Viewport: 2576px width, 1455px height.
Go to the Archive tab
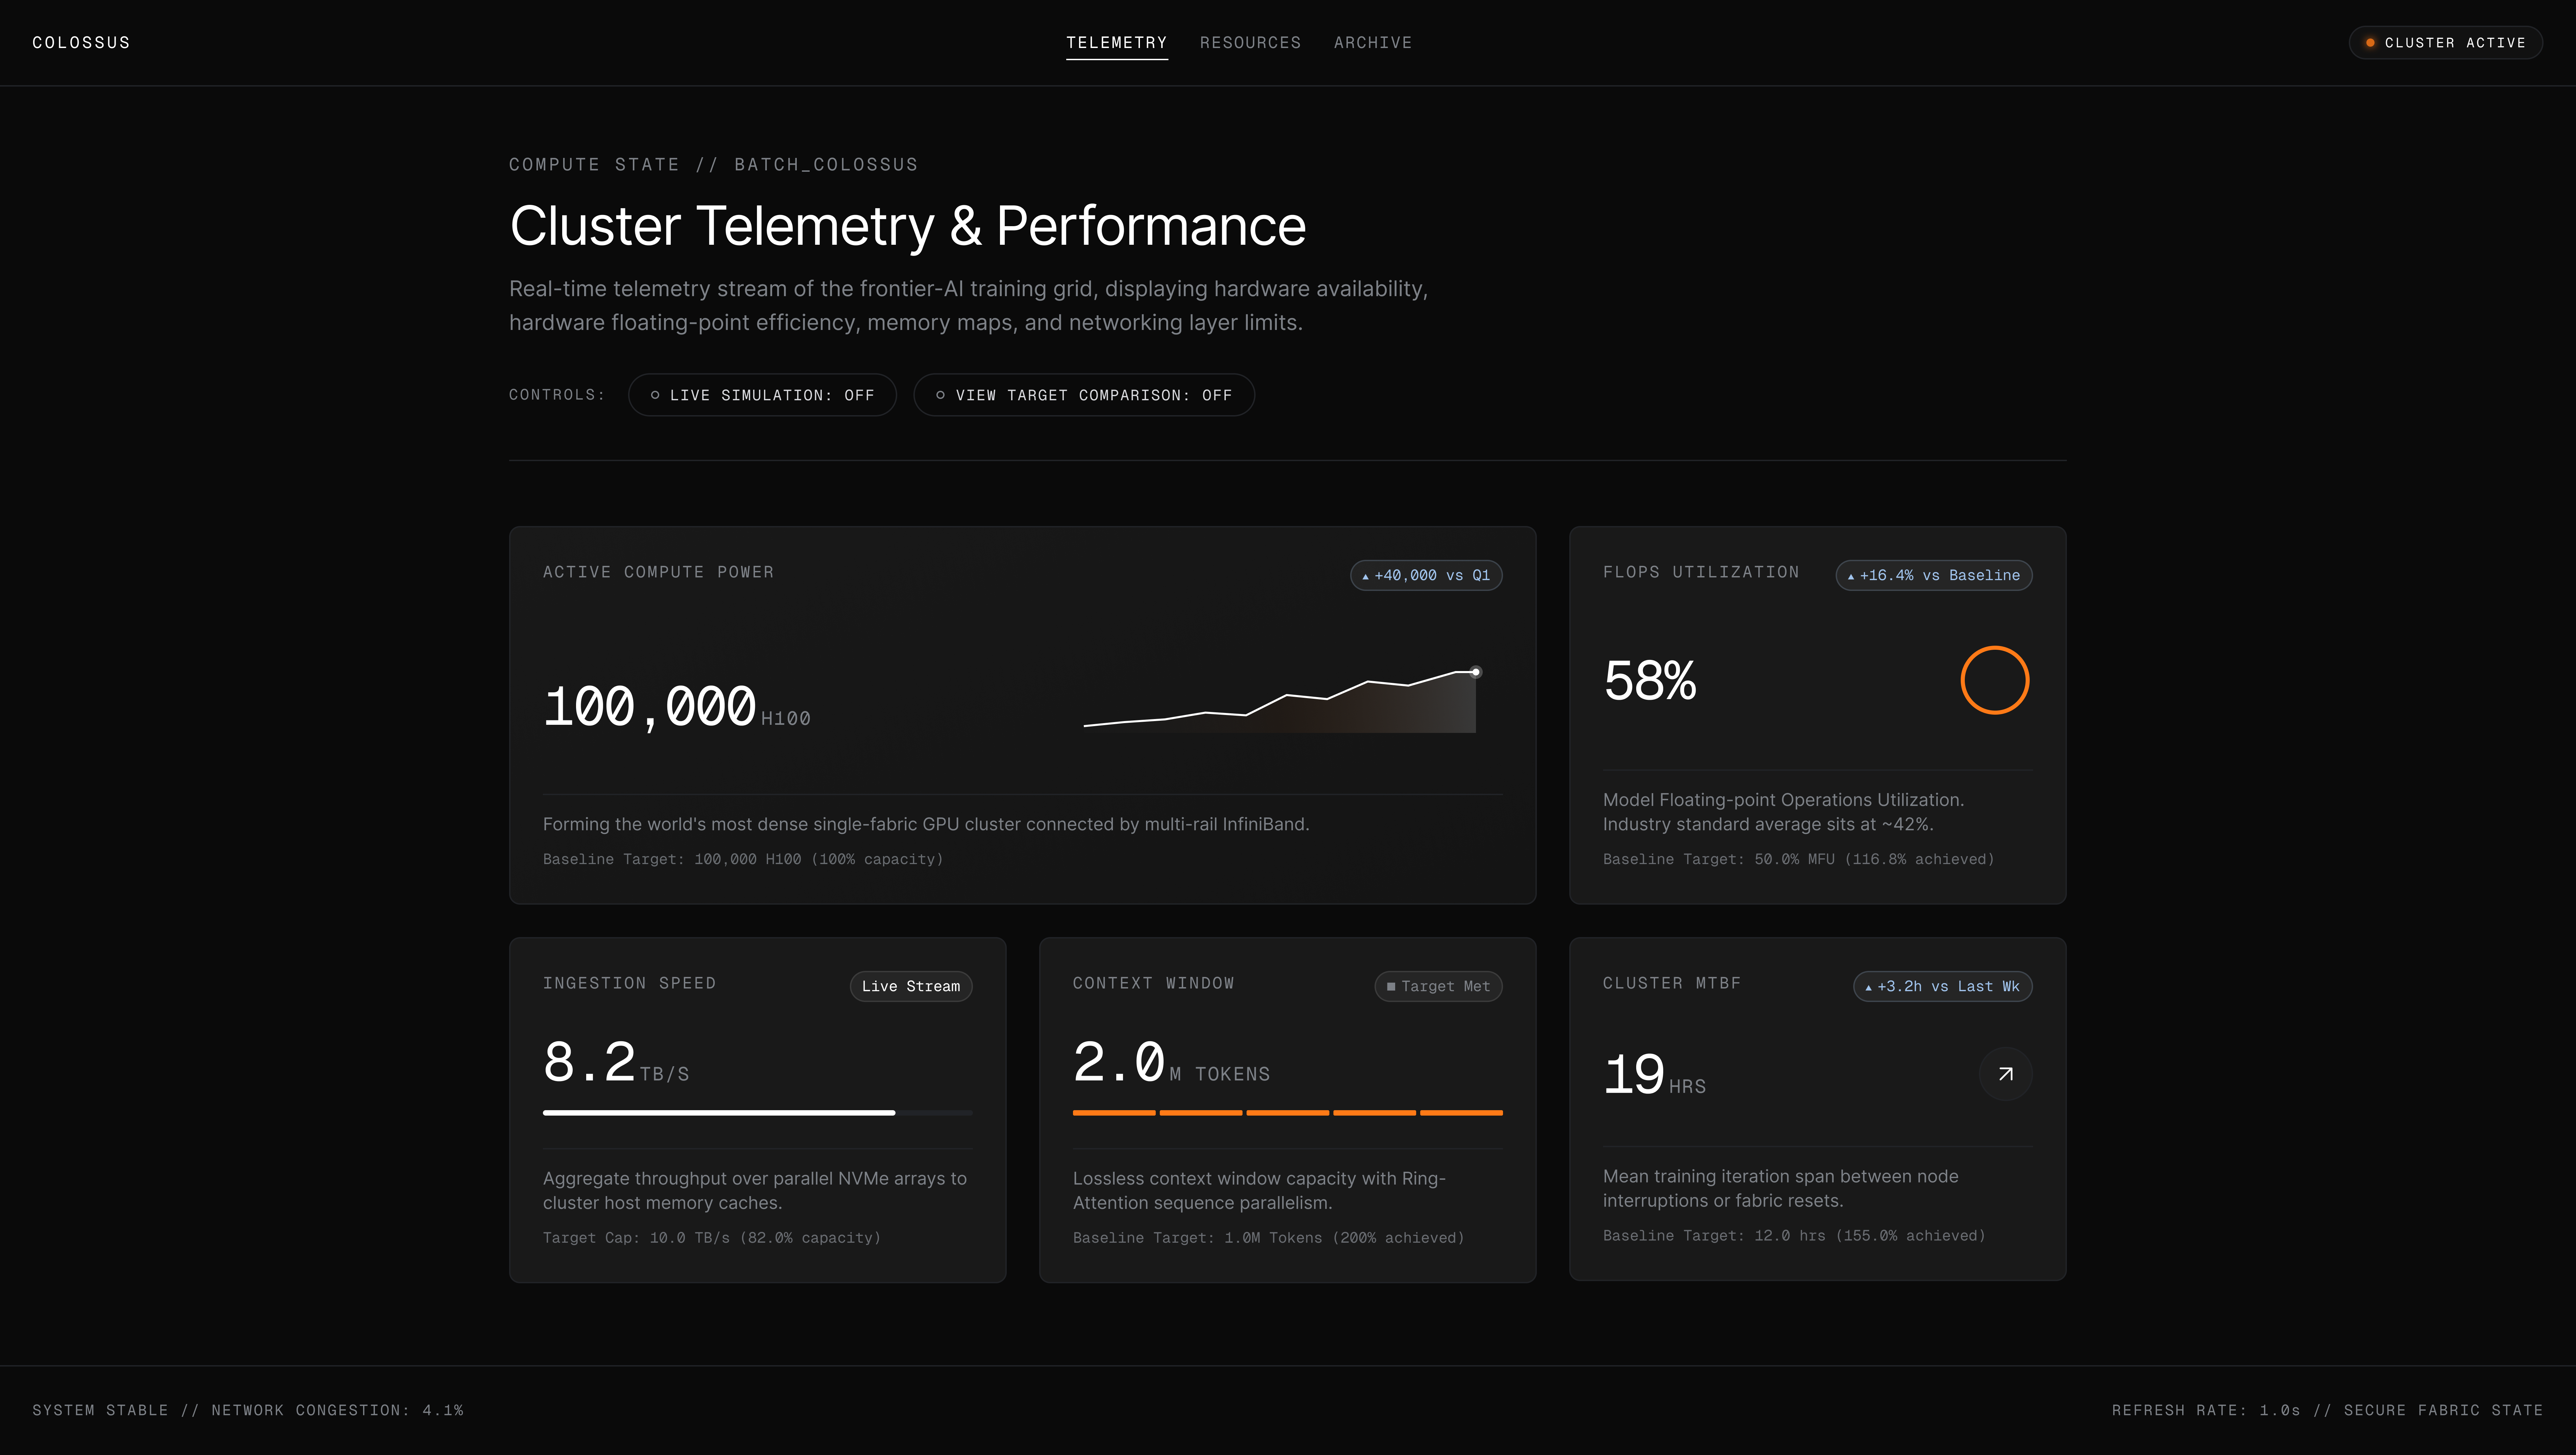coord(1372,43)
